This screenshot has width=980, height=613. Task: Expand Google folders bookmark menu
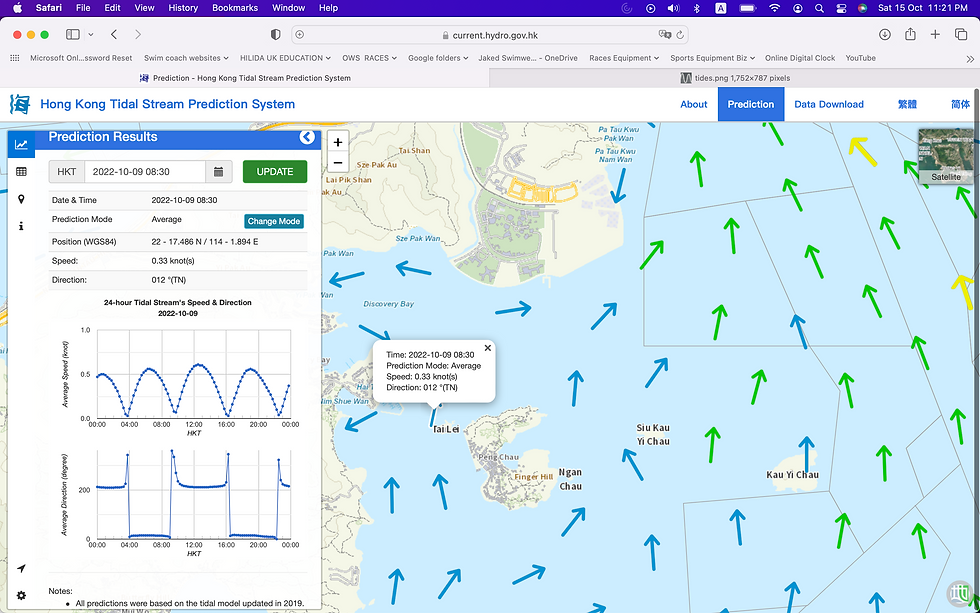(438, 58)
